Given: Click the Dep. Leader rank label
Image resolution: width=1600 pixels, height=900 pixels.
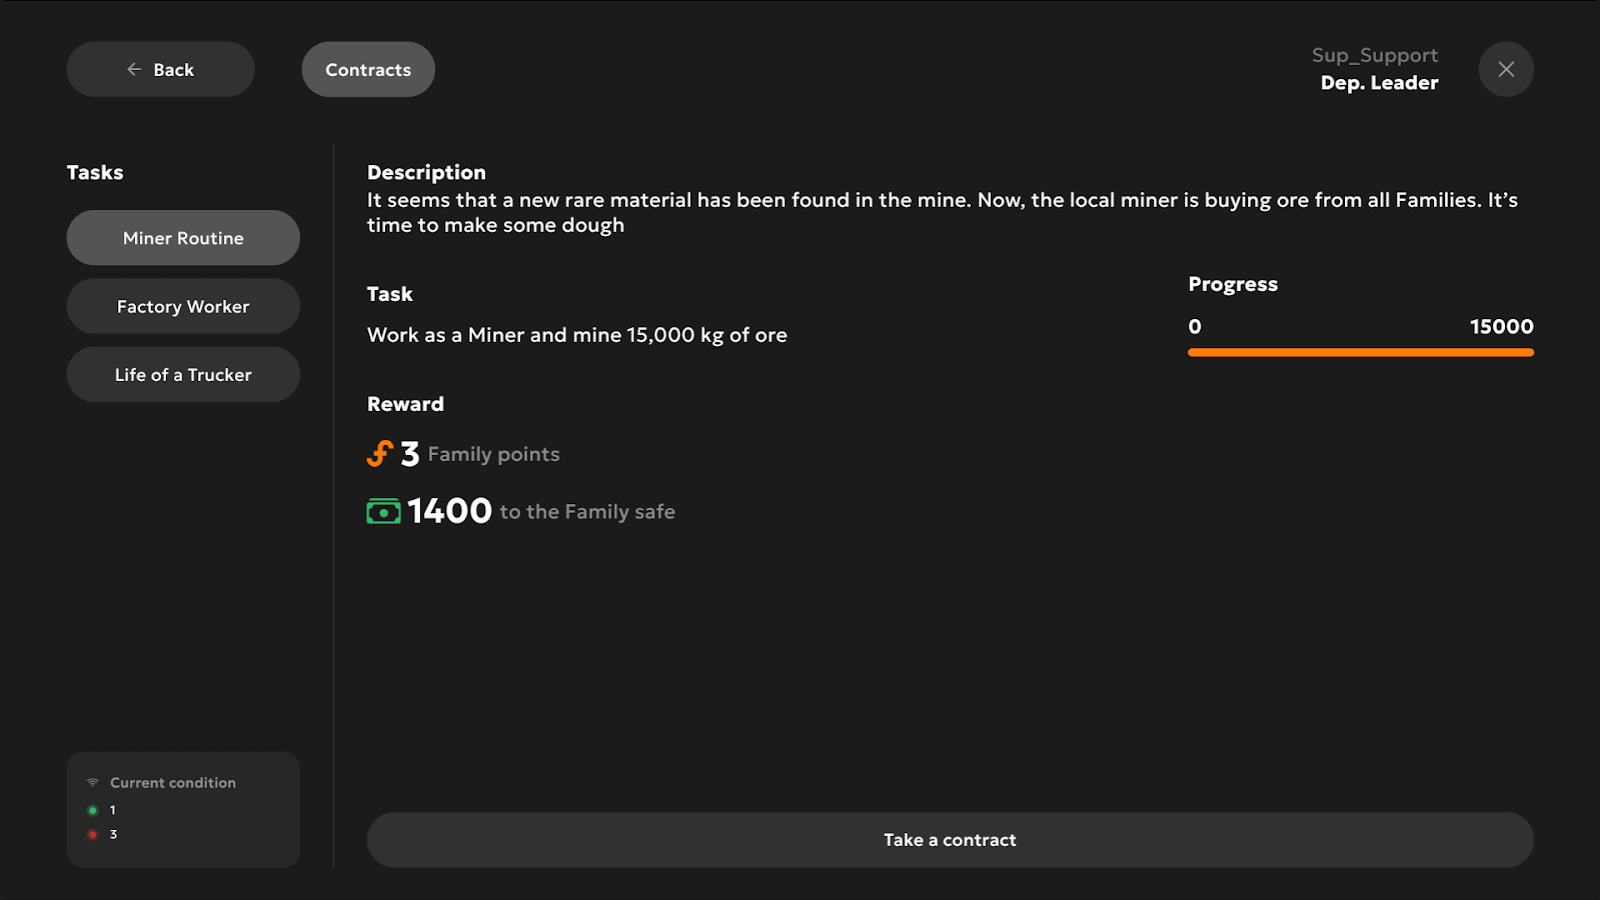Looking at the screenshot, I should click(1379, 83).
